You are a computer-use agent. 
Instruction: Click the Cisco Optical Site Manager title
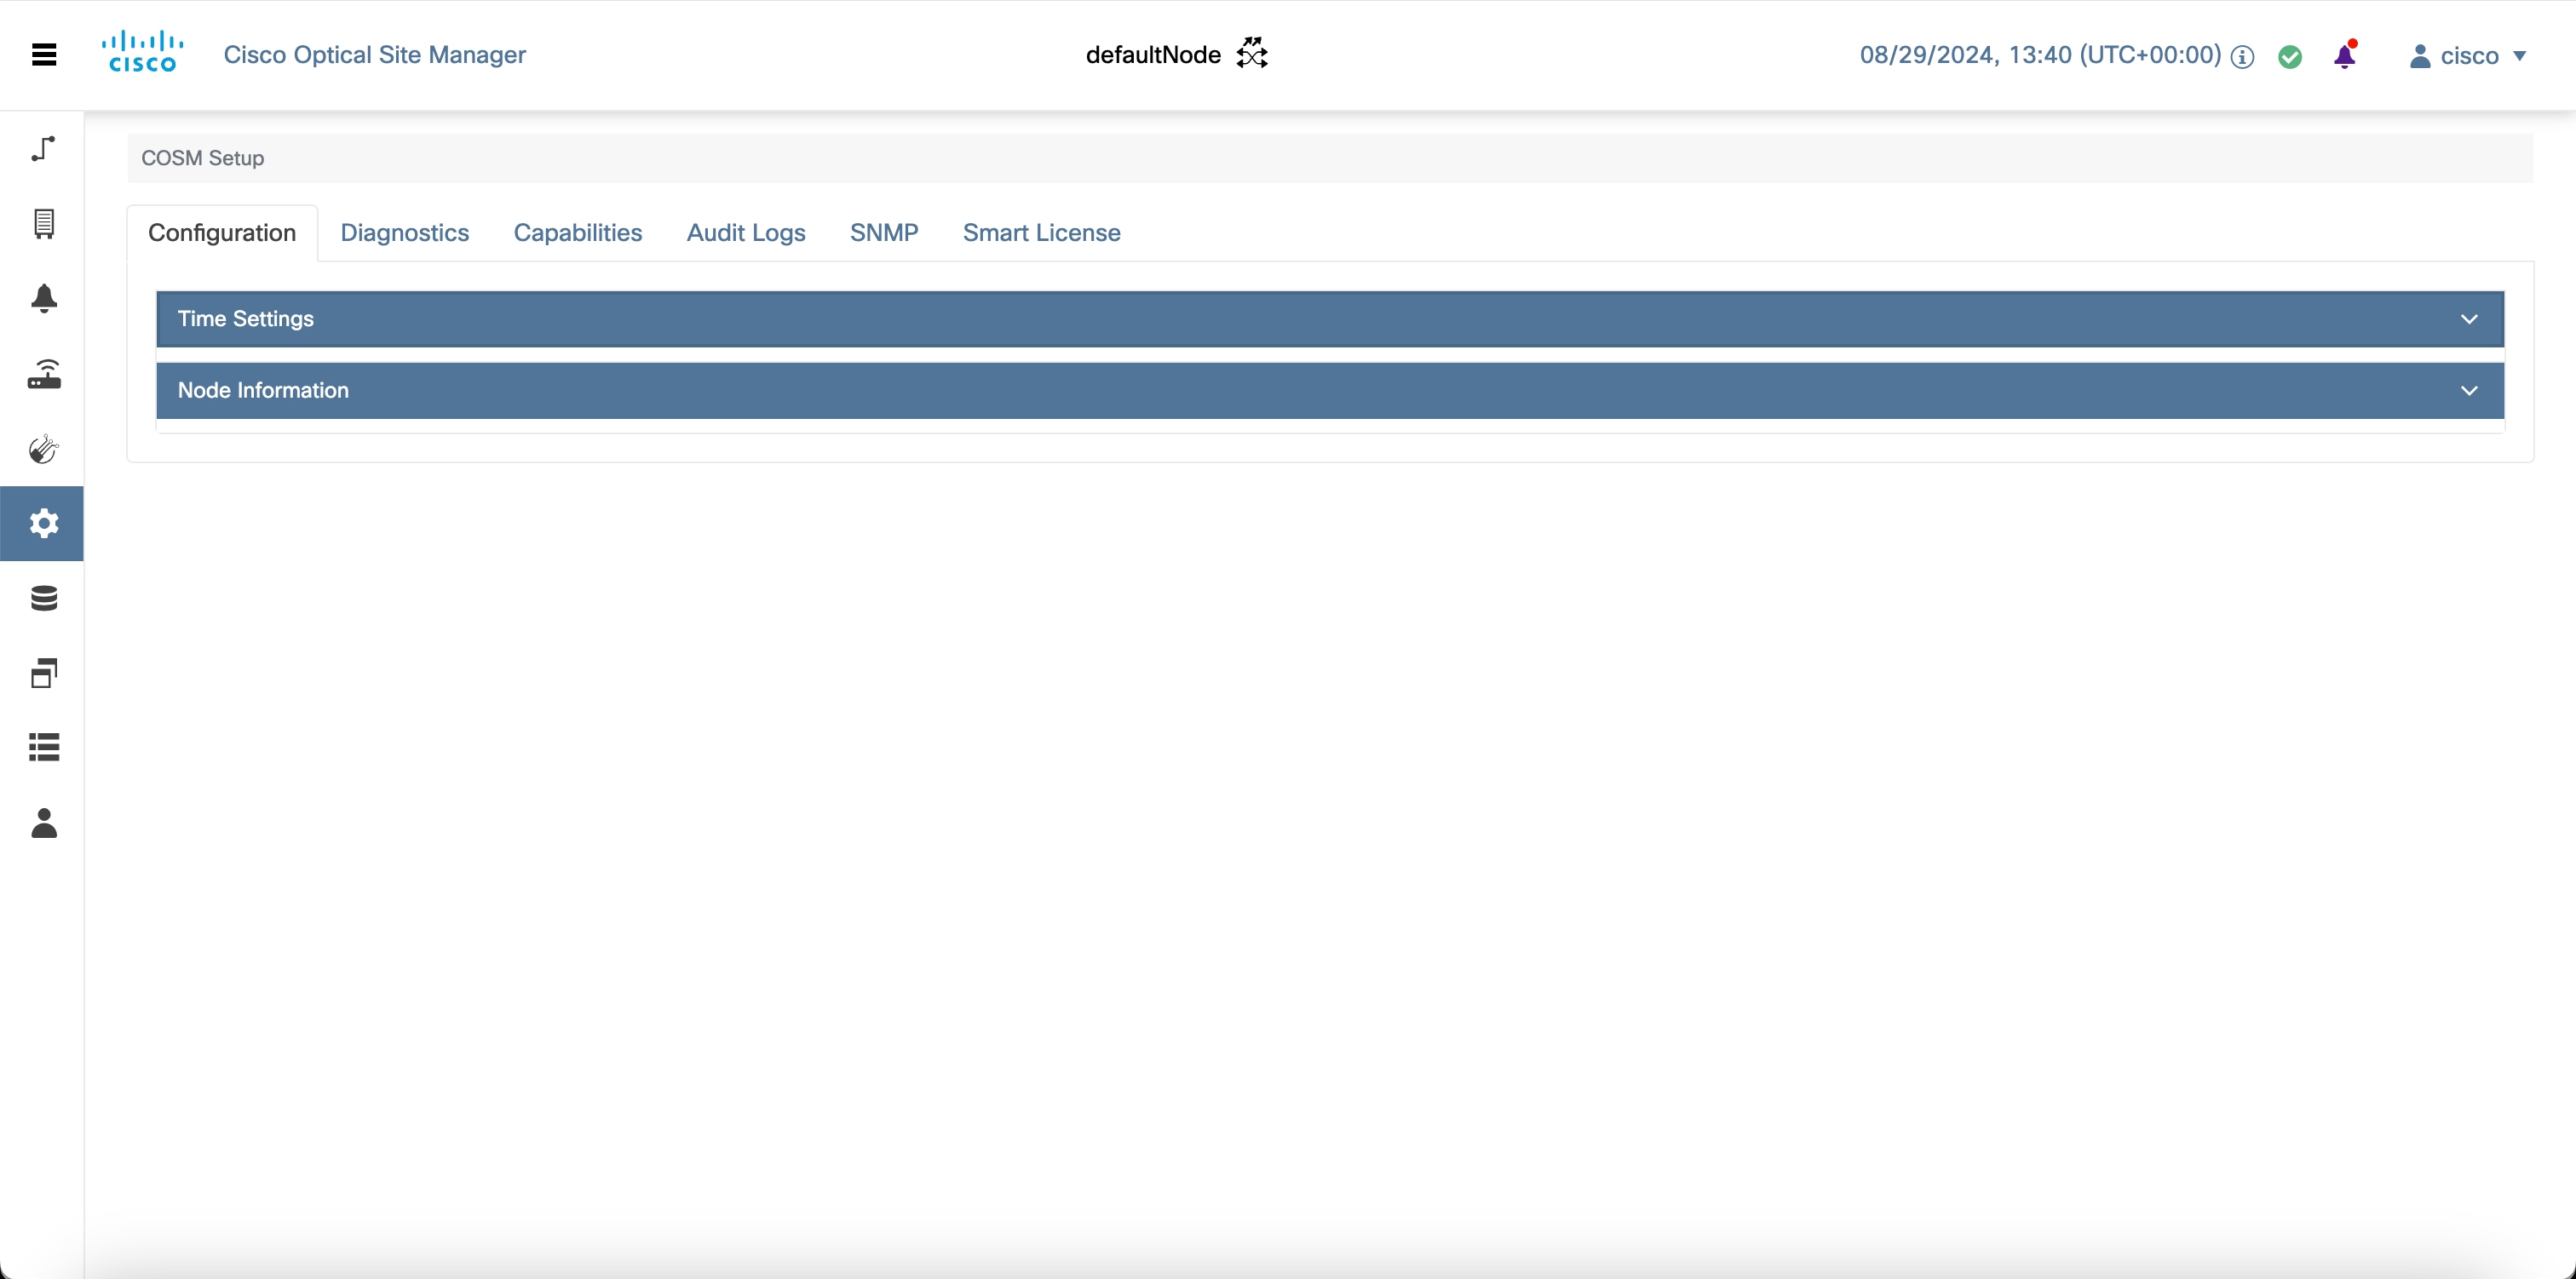[x=375, y=55]
